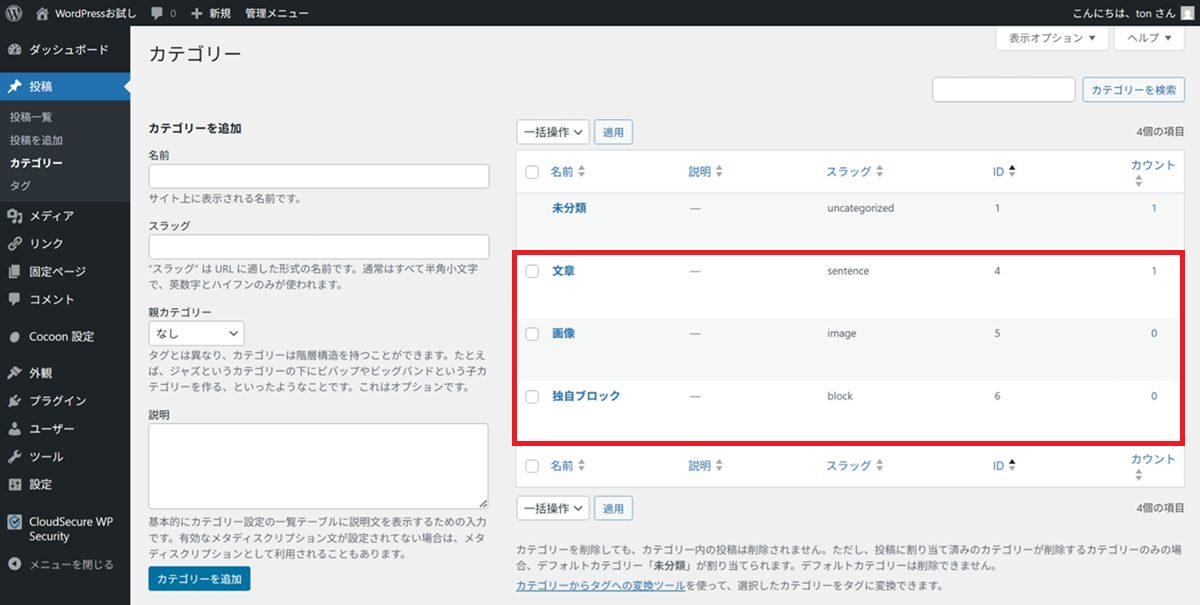Open the メディア sidebar menu
The image size is (1200, 605).
pos(50,216)
